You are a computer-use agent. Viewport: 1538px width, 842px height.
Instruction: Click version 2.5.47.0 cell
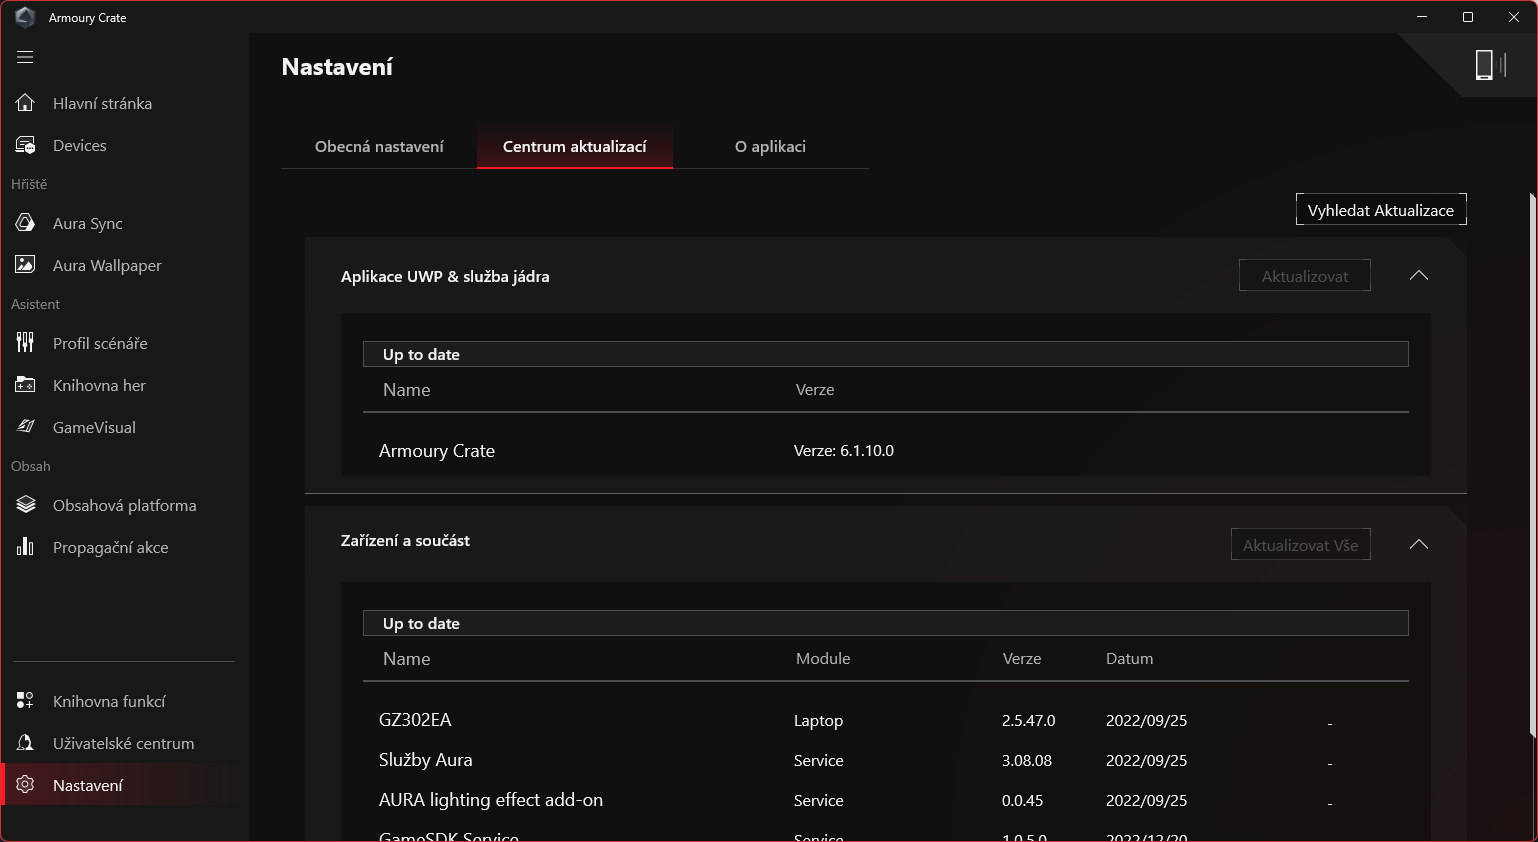[x=1029, y=721]
